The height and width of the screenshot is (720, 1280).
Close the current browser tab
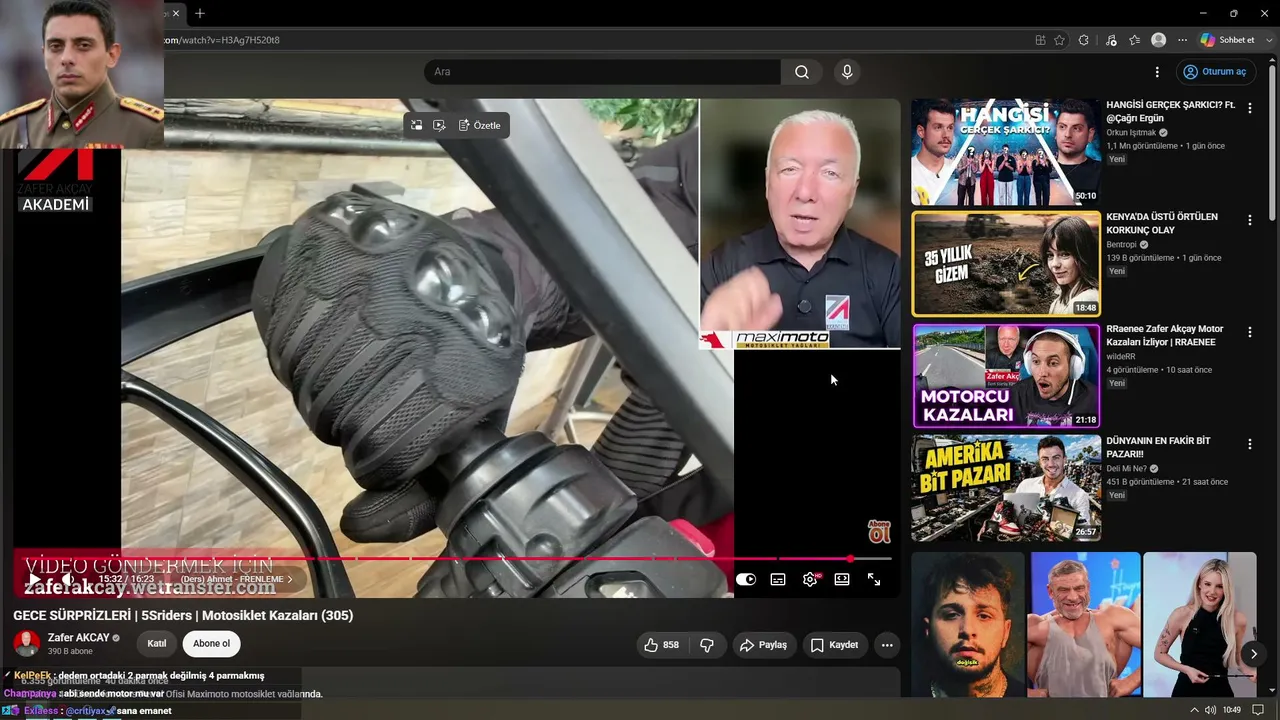pyautogui.click(x=176, y=13)
